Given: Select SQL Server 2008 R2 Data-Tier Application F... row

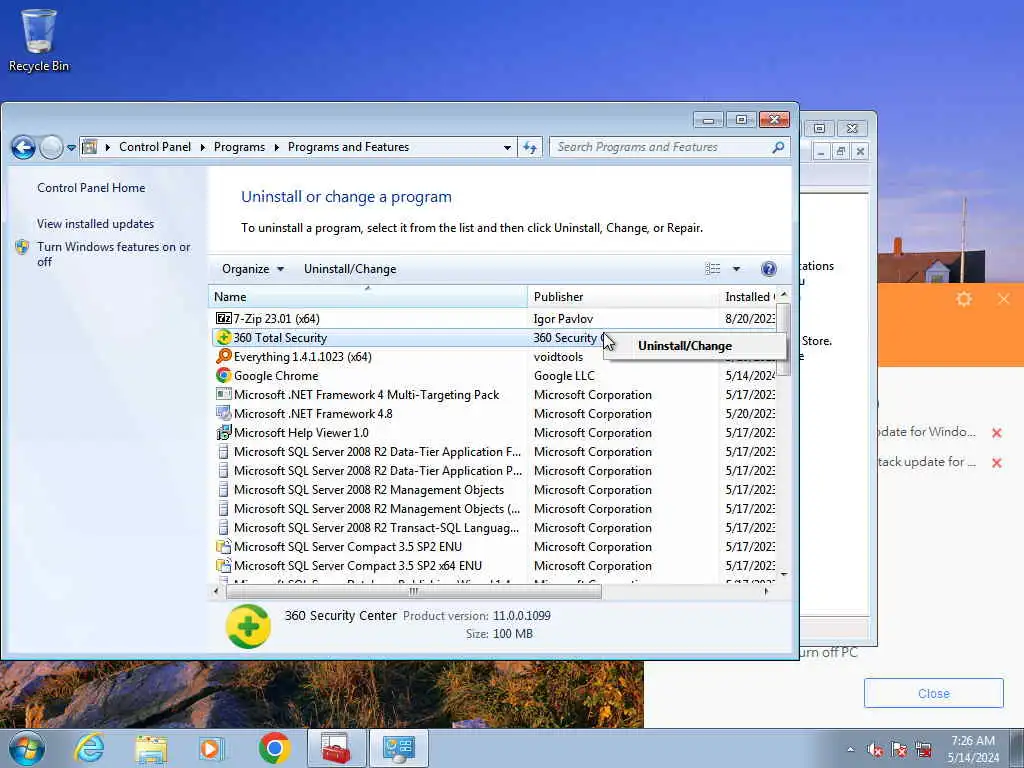Looking at the screenshot, I should (x=494, y=452).
